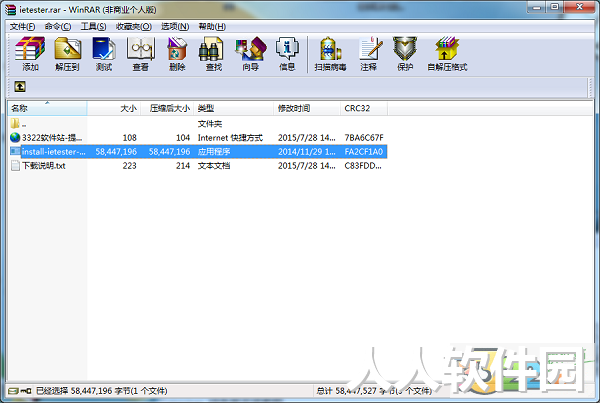Click the WinRAR title bar app icon
The height and width of the screenshot is (403, 600).
coord(10,9)
